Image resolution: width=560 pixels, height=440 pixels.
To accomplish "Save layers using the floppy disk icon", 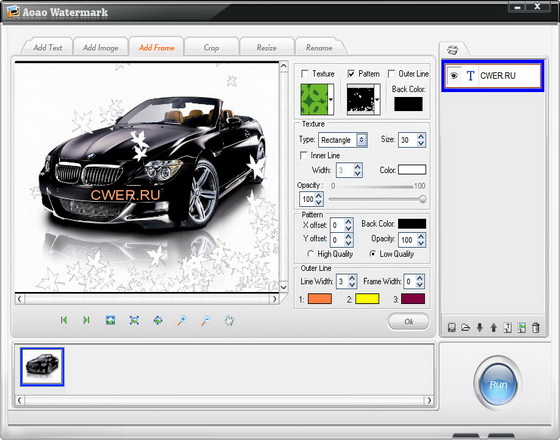I will pos(452,327).
